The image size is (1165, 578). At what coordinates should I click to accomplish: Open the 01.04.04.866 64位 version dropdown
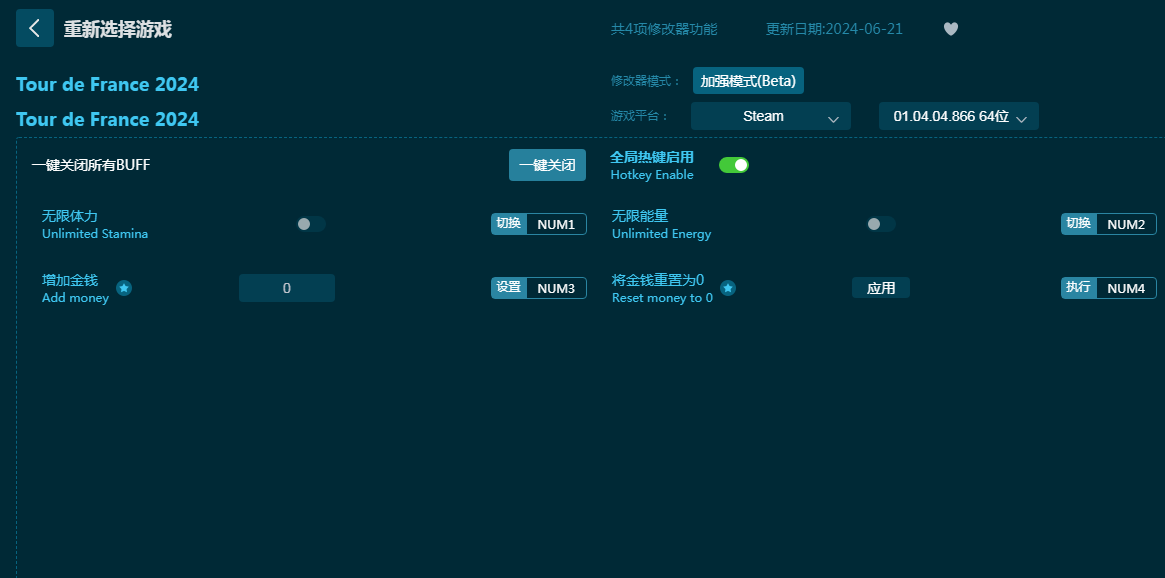[958, 116]
